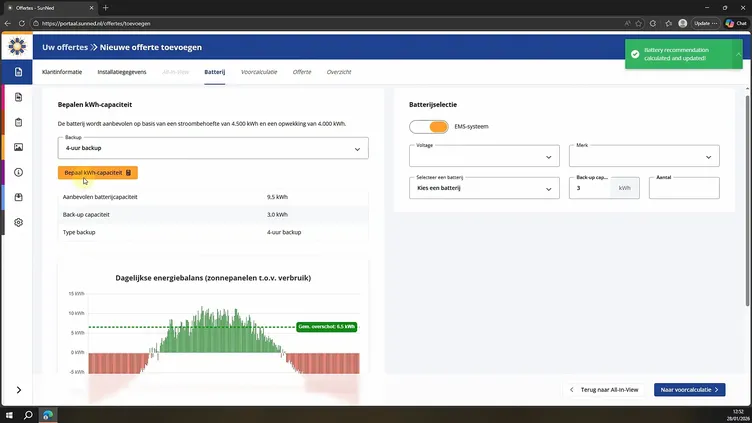This screenshot has width=752, height=423.
Task: Click the SunNed logo in sidebar
Action: click(18, 46)
